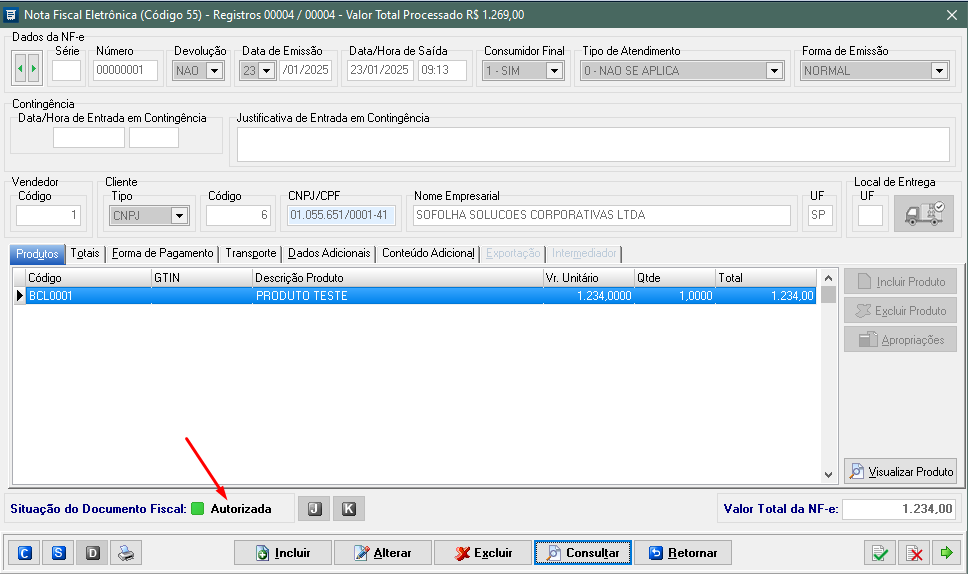The width and height of the screenshot is (968, 575).
Task: Open the Forma de Emissão dropdown
Action: (x=938, y=71)
